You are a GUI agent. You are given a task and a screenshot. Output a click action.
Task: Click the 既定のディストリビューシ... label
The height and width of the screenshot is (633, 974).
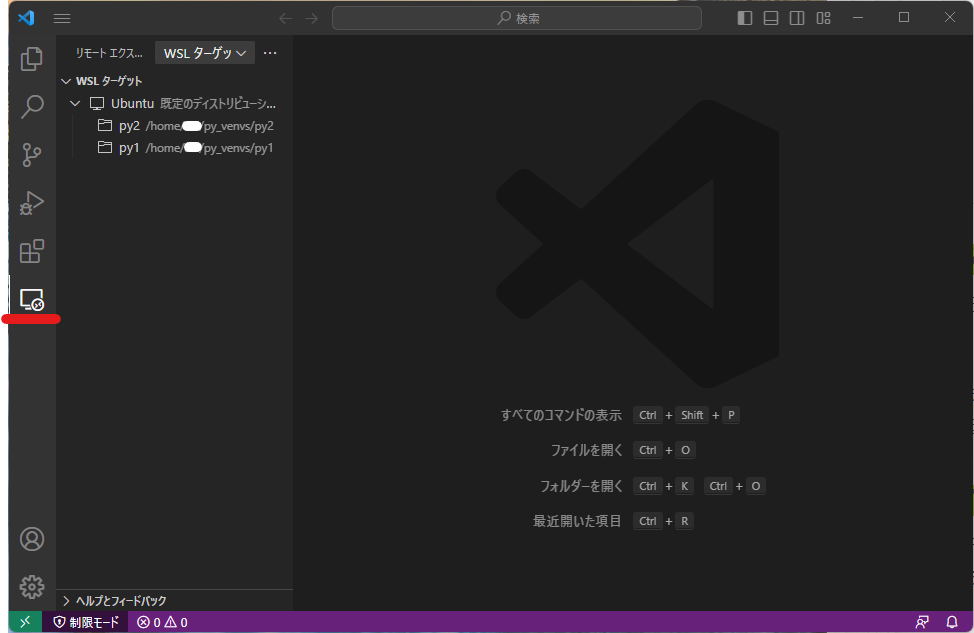[218, 104]
